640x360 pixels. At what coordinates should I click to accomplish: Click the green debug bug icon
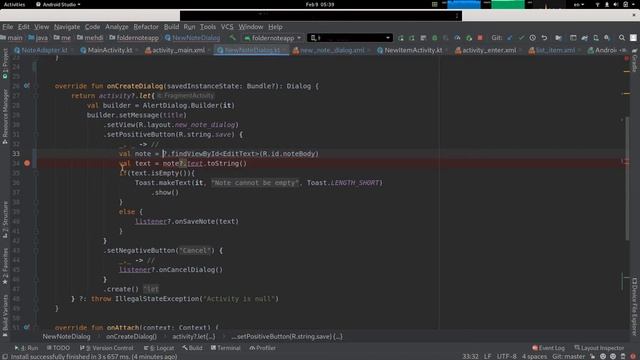tap(435, 38)
